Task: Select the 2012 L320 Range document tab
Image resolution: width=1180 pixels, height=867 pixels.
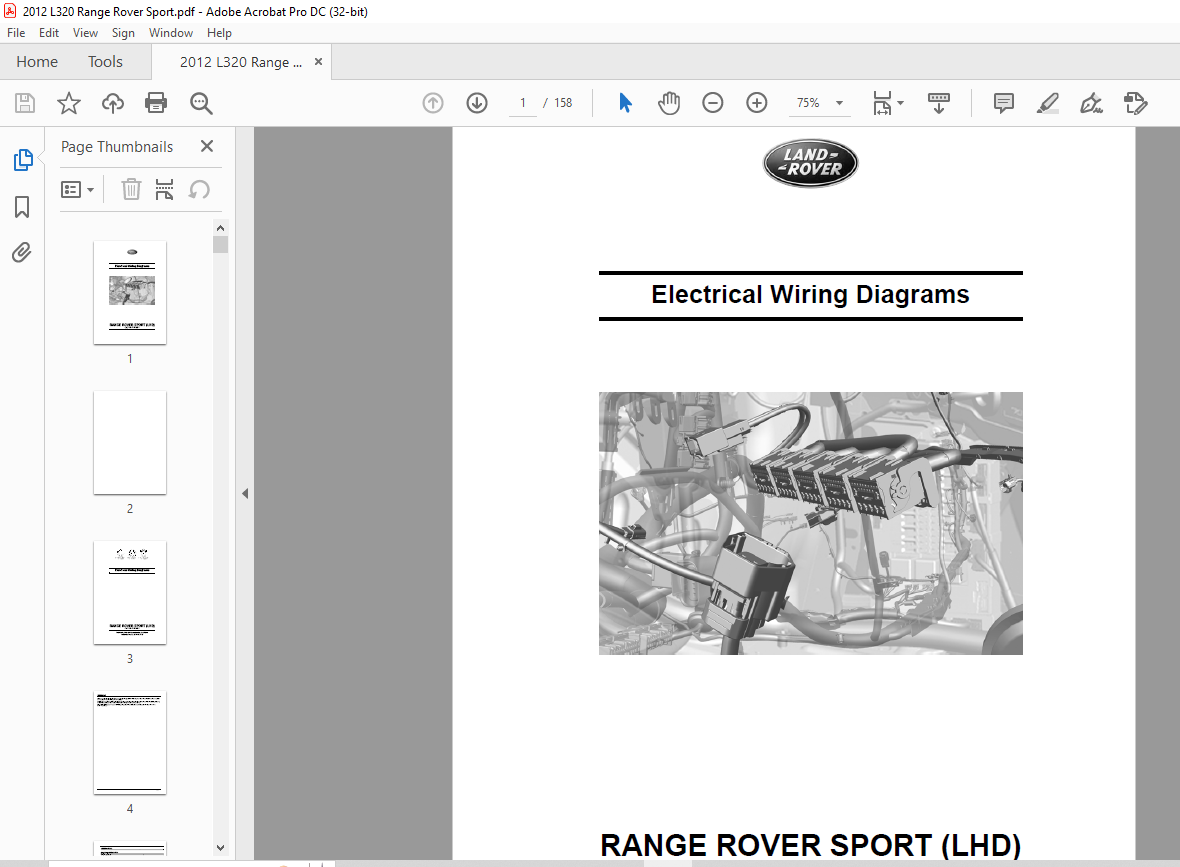Action: point(240,62)
